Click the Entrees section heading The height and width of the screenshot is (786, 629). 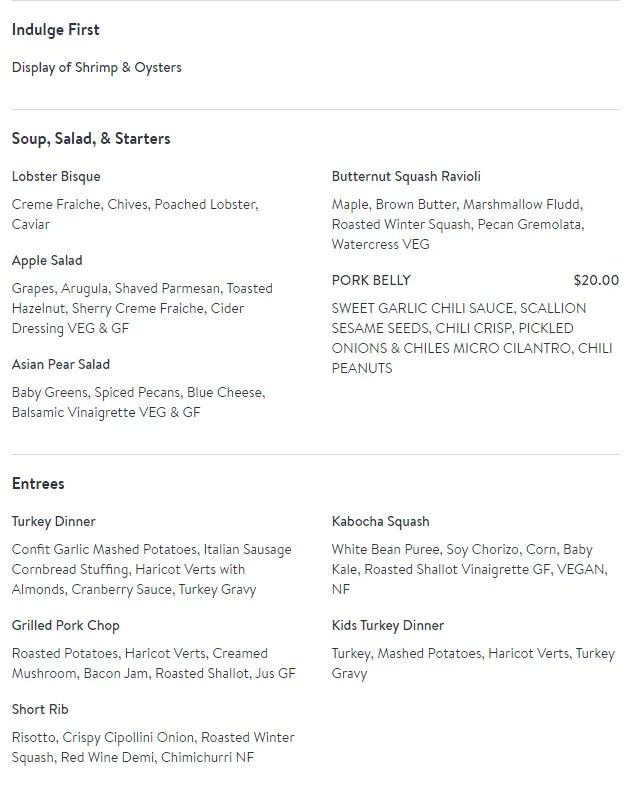38,484
